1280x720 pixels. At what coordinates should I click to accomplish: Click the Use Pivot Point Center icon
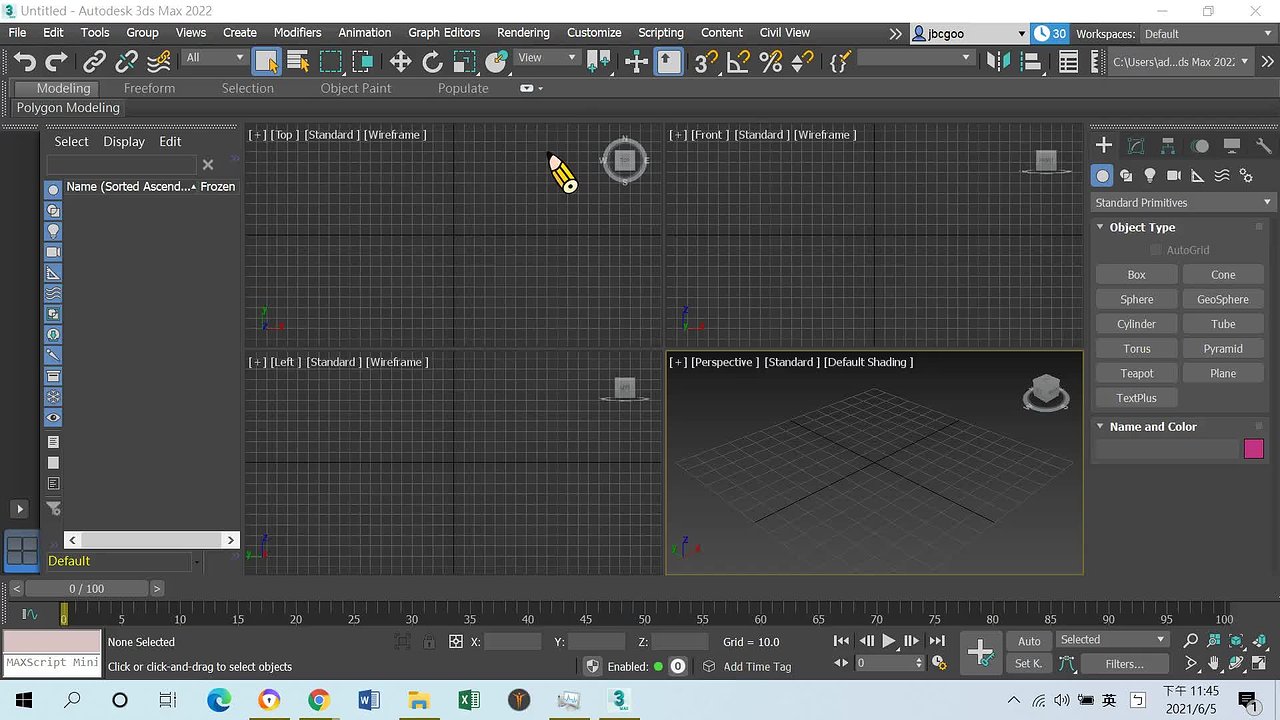pos(600,62)
